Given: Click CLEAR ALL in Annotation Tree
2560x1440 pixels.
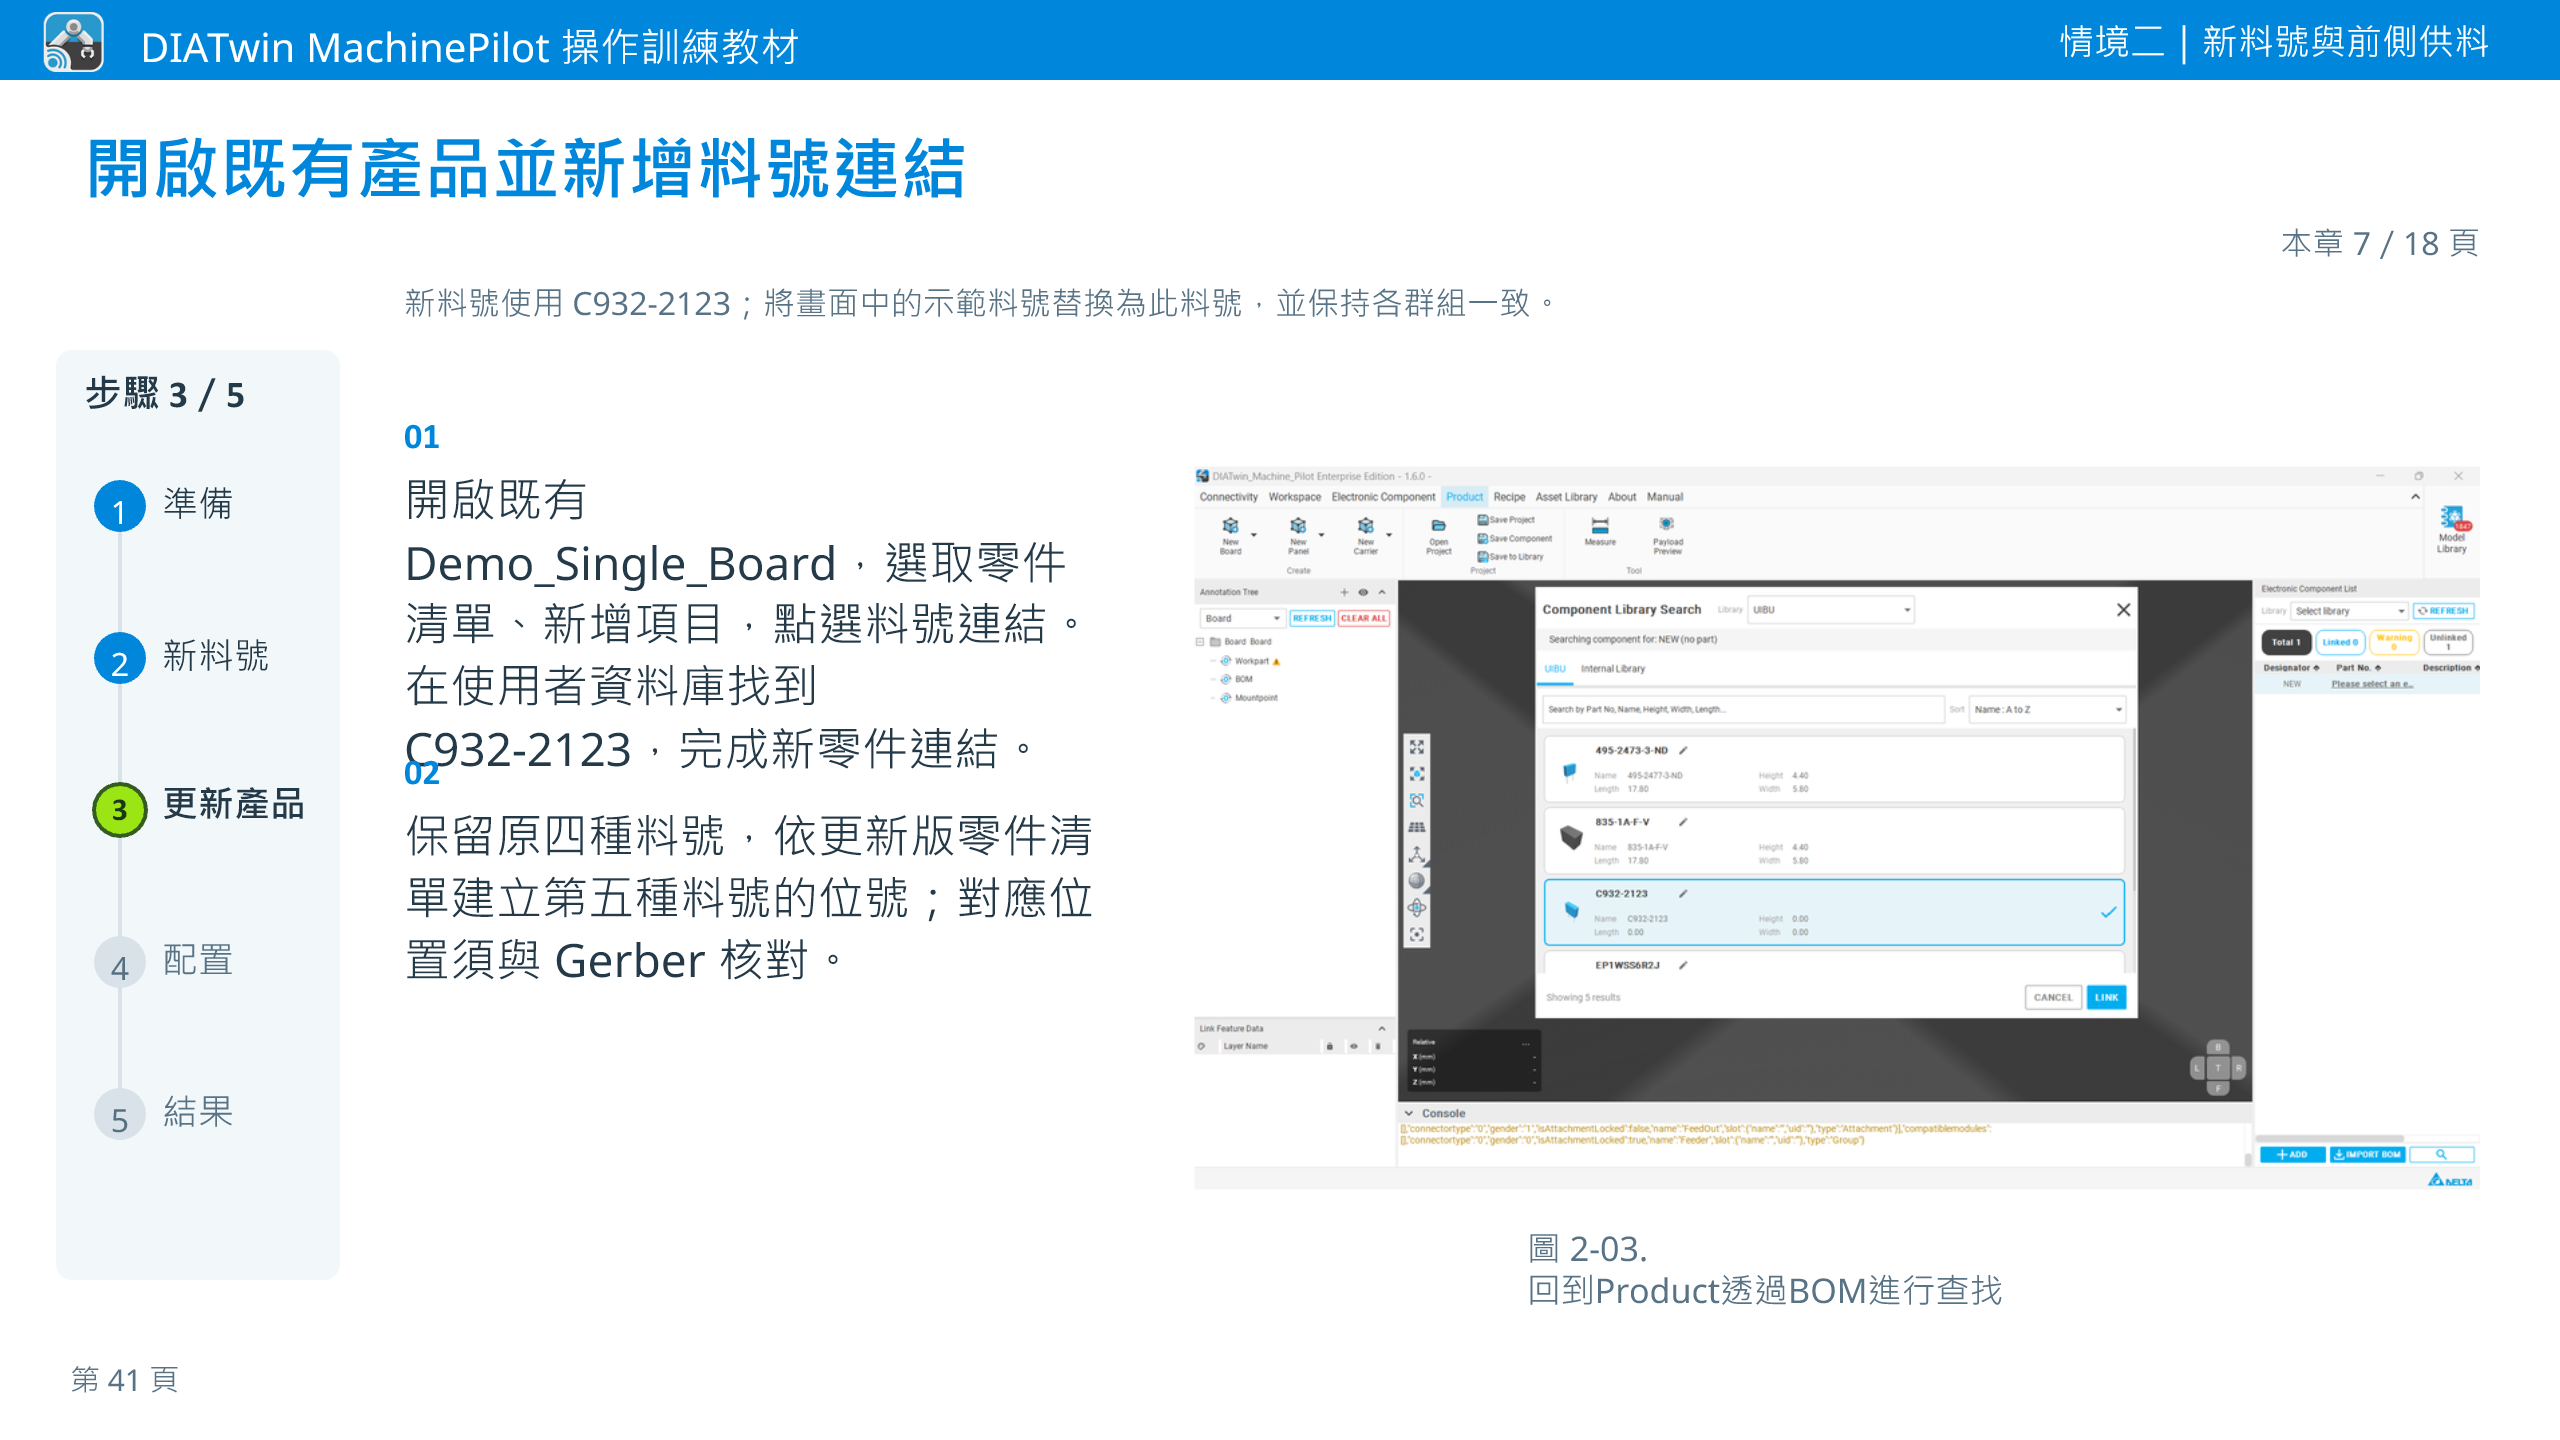Looking at the screenshot, I should pos(1364,618).
